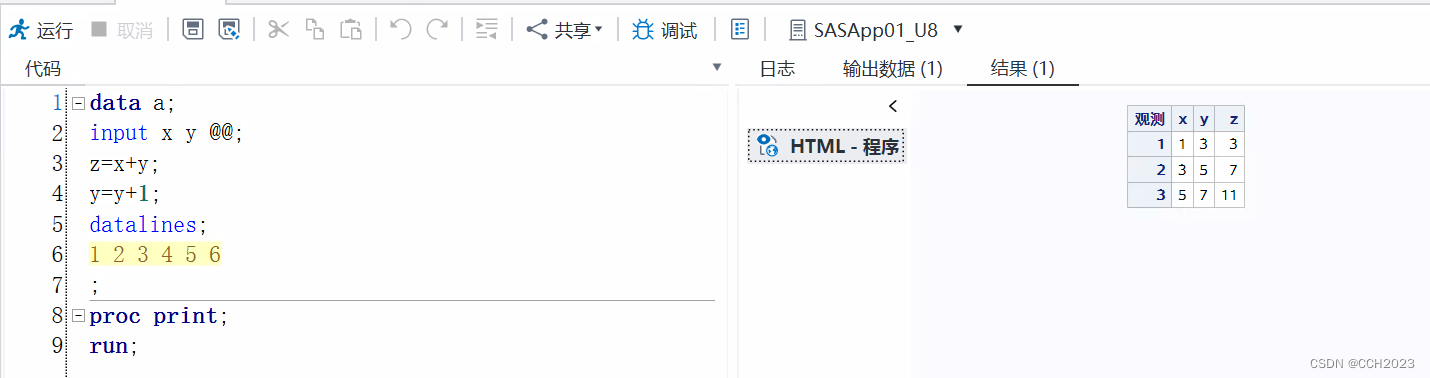Click the 'run;' code line
Viewport: 1430px width, 378px height.
[x=113, y=346]
